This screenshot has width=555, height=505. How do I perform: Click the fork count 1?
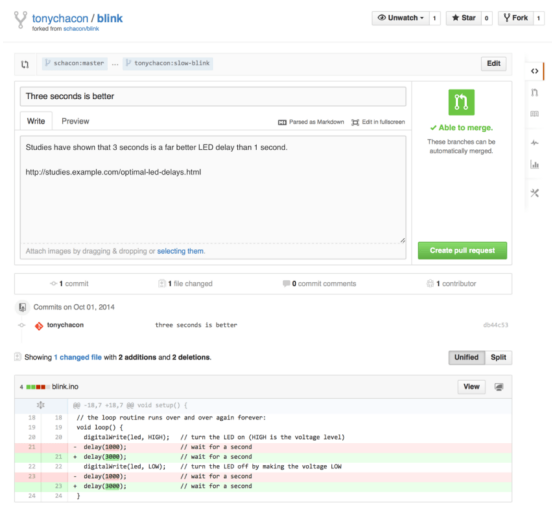coord(539,18)
